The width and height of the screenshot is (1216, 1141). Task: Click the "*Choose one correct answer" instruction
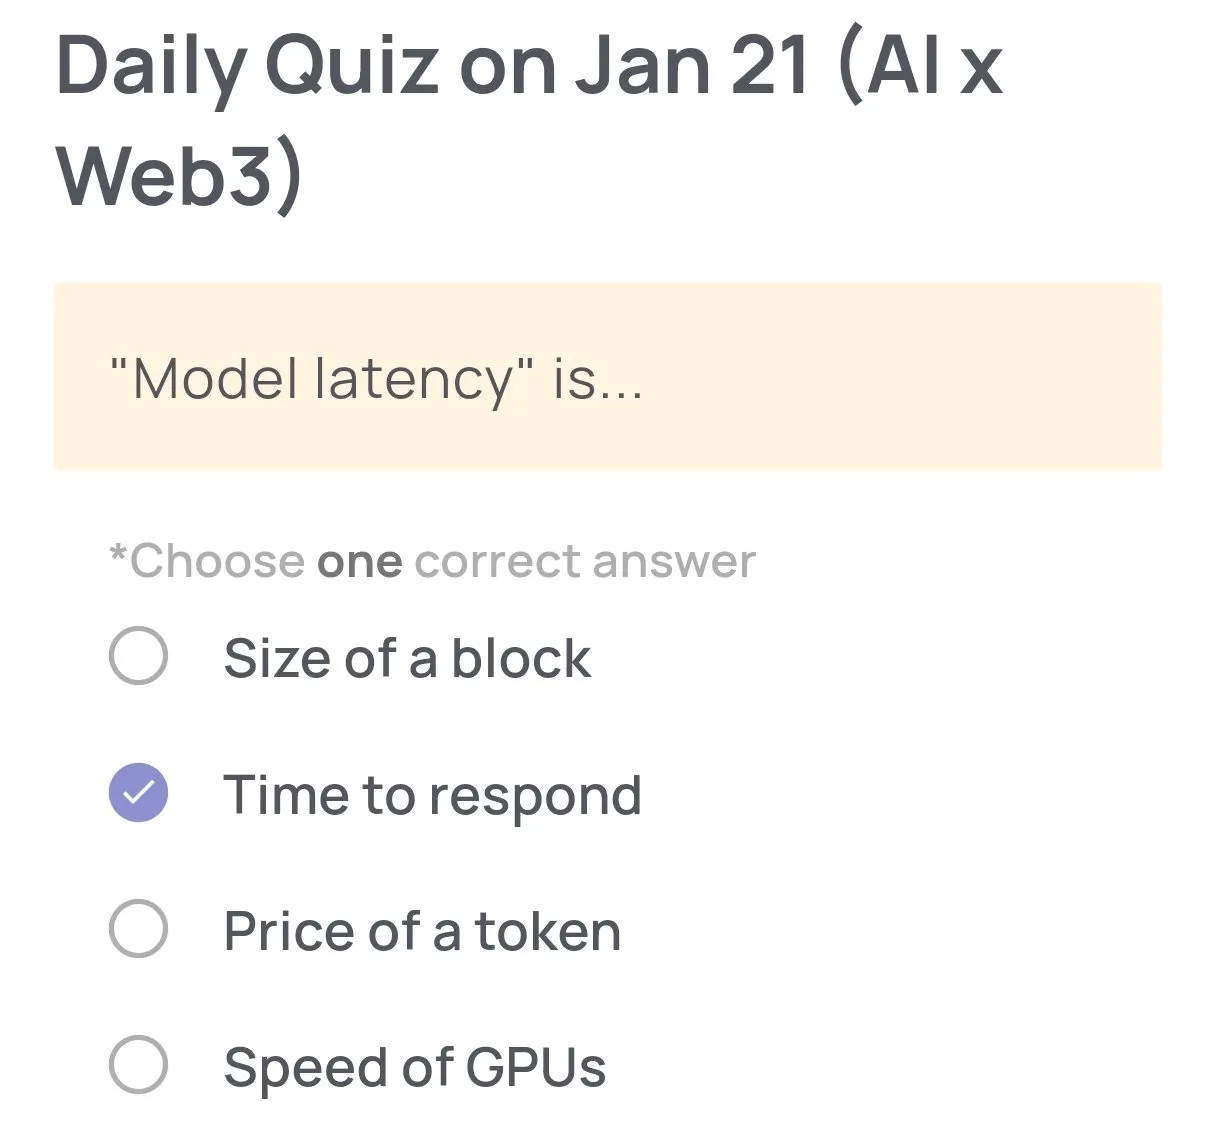tap(432, 560)
